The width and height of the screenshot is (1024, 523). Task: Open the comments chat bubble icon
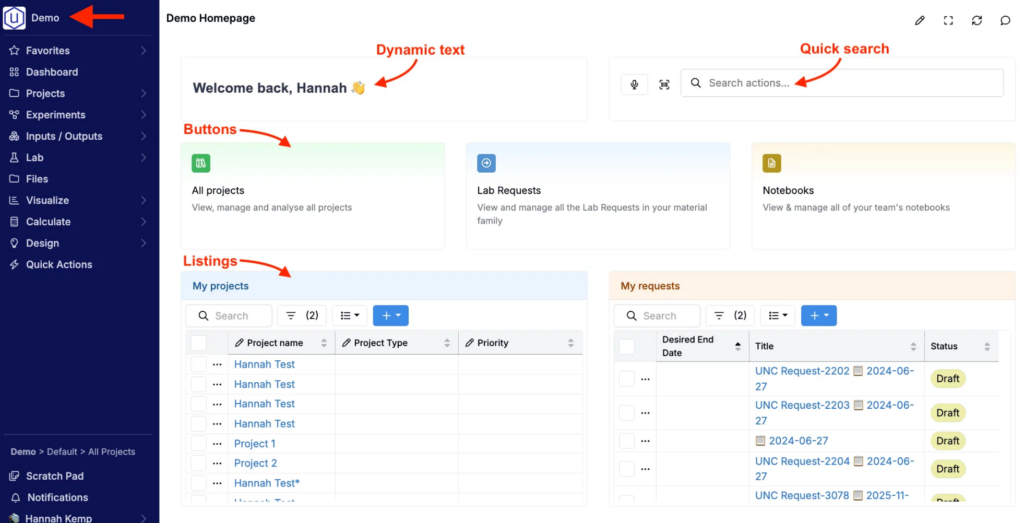click(1005, 20)
